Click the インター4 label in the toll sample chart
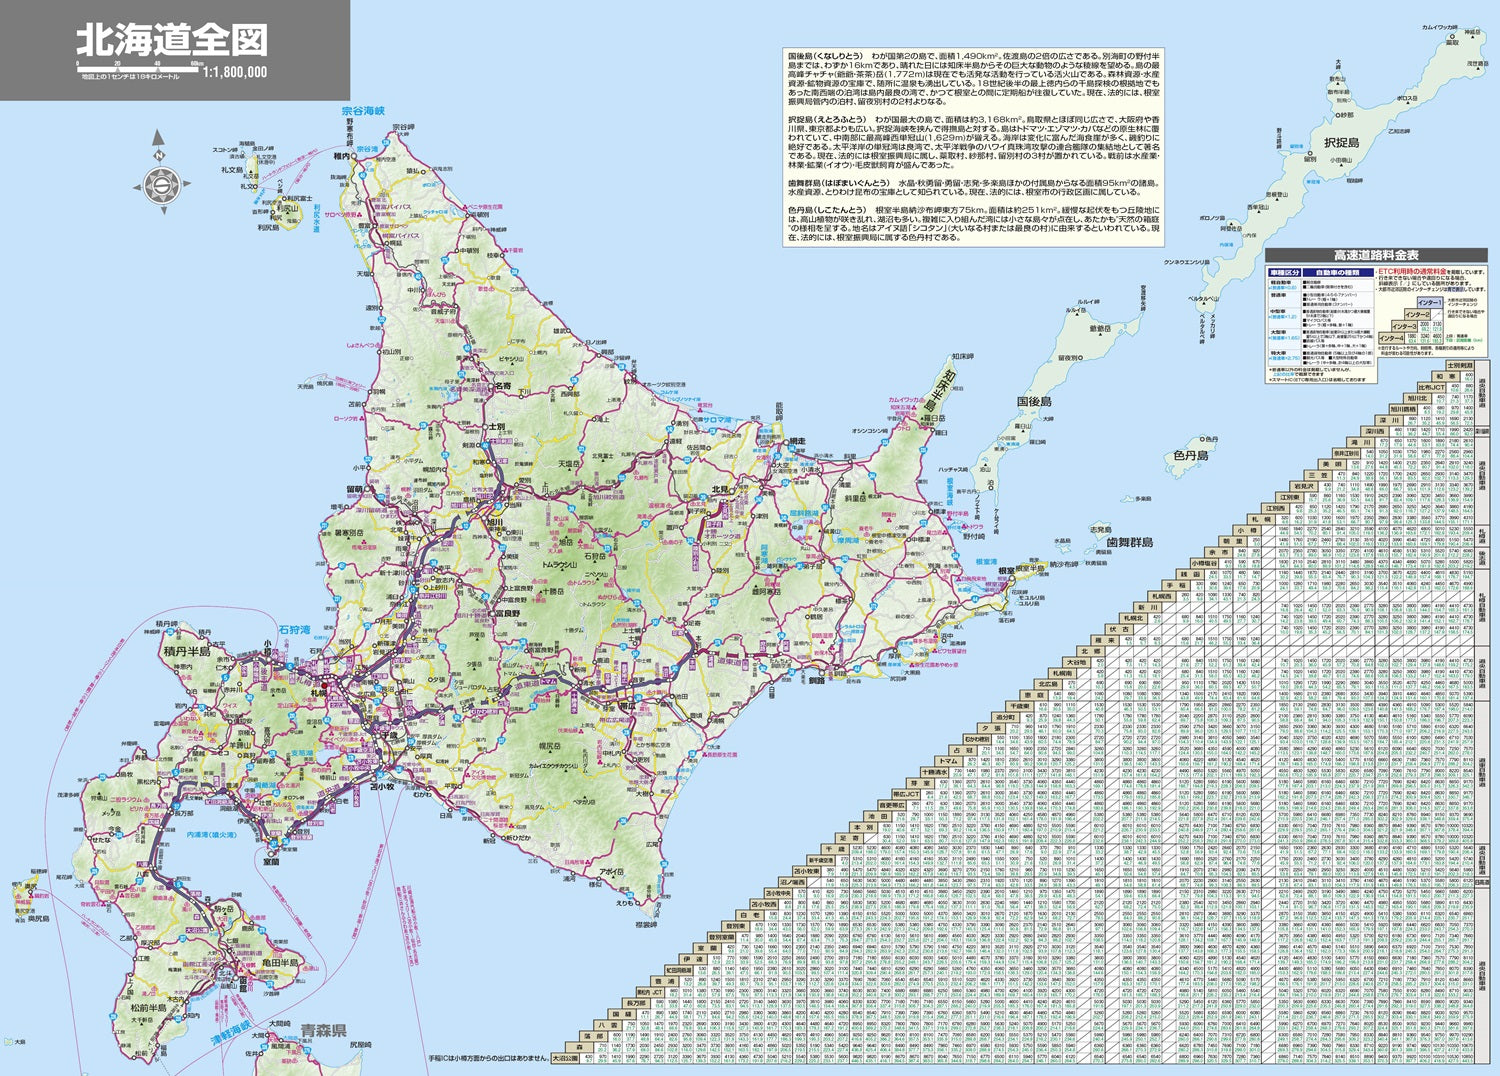The width and height of the screenshot is (1500, 1076). 1389,337
